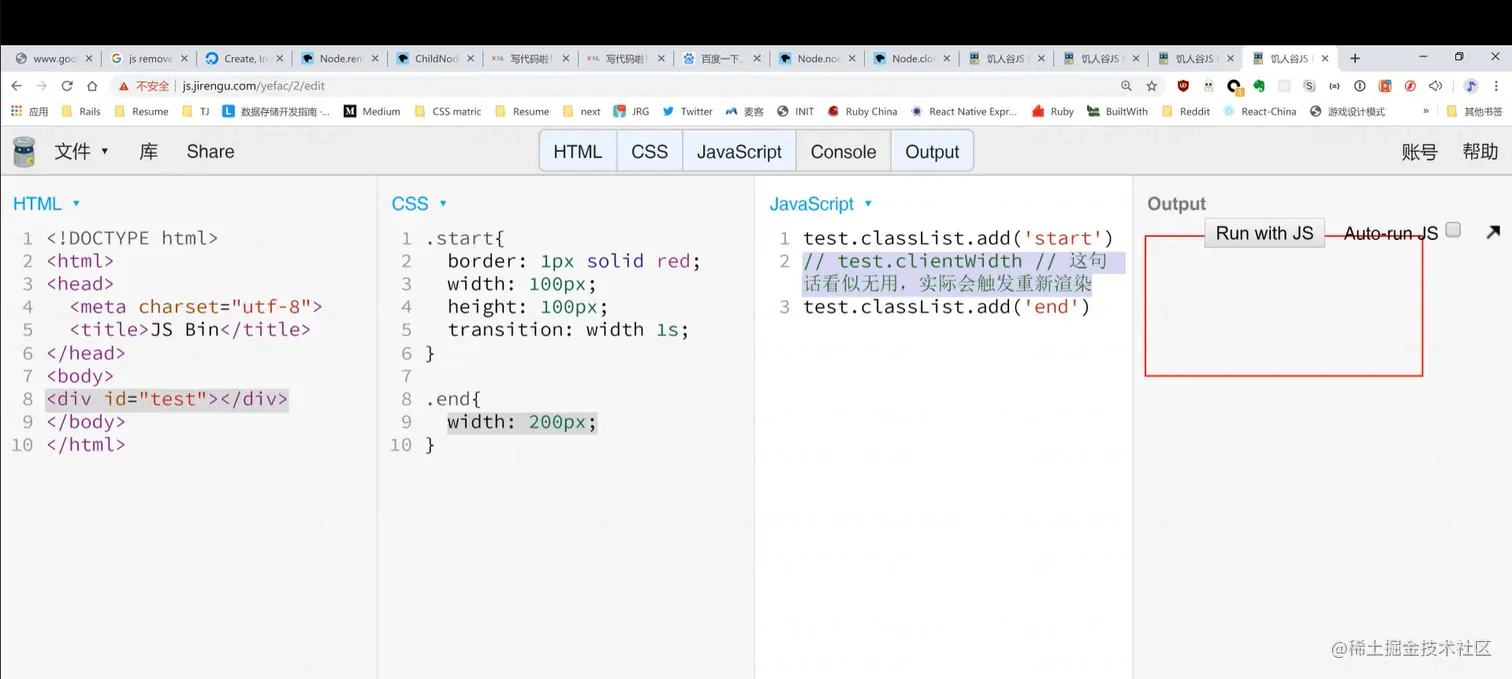Click the megaphone extension icon

(1435, 86)
